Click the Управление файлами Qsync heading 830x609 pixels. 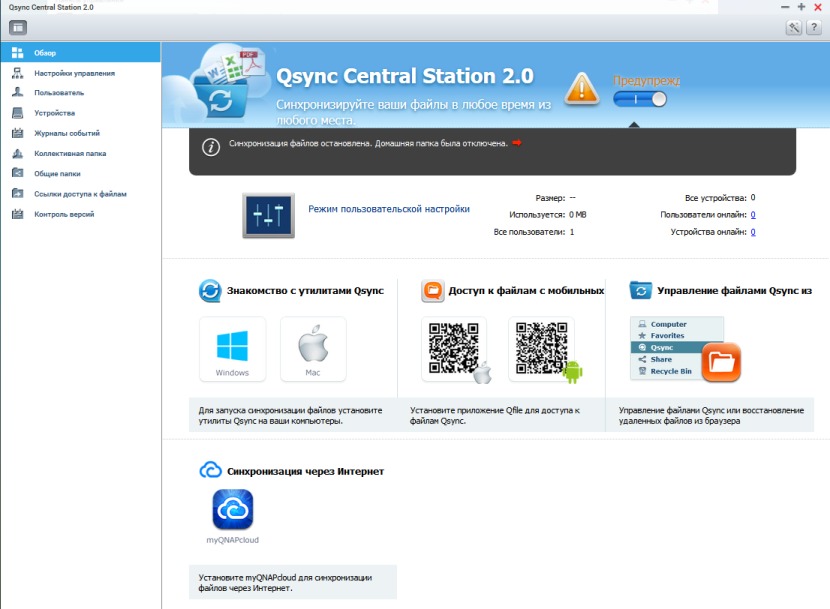734,291
